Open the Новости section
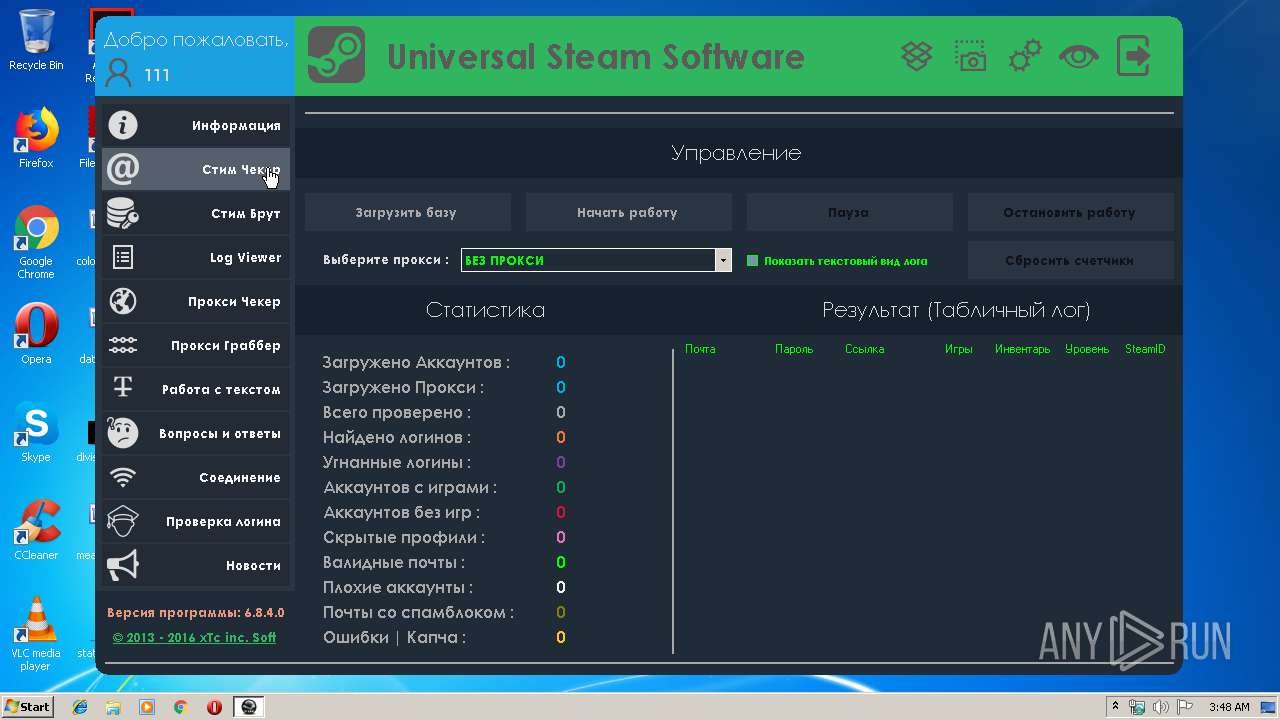 click(x=196, y=566)
